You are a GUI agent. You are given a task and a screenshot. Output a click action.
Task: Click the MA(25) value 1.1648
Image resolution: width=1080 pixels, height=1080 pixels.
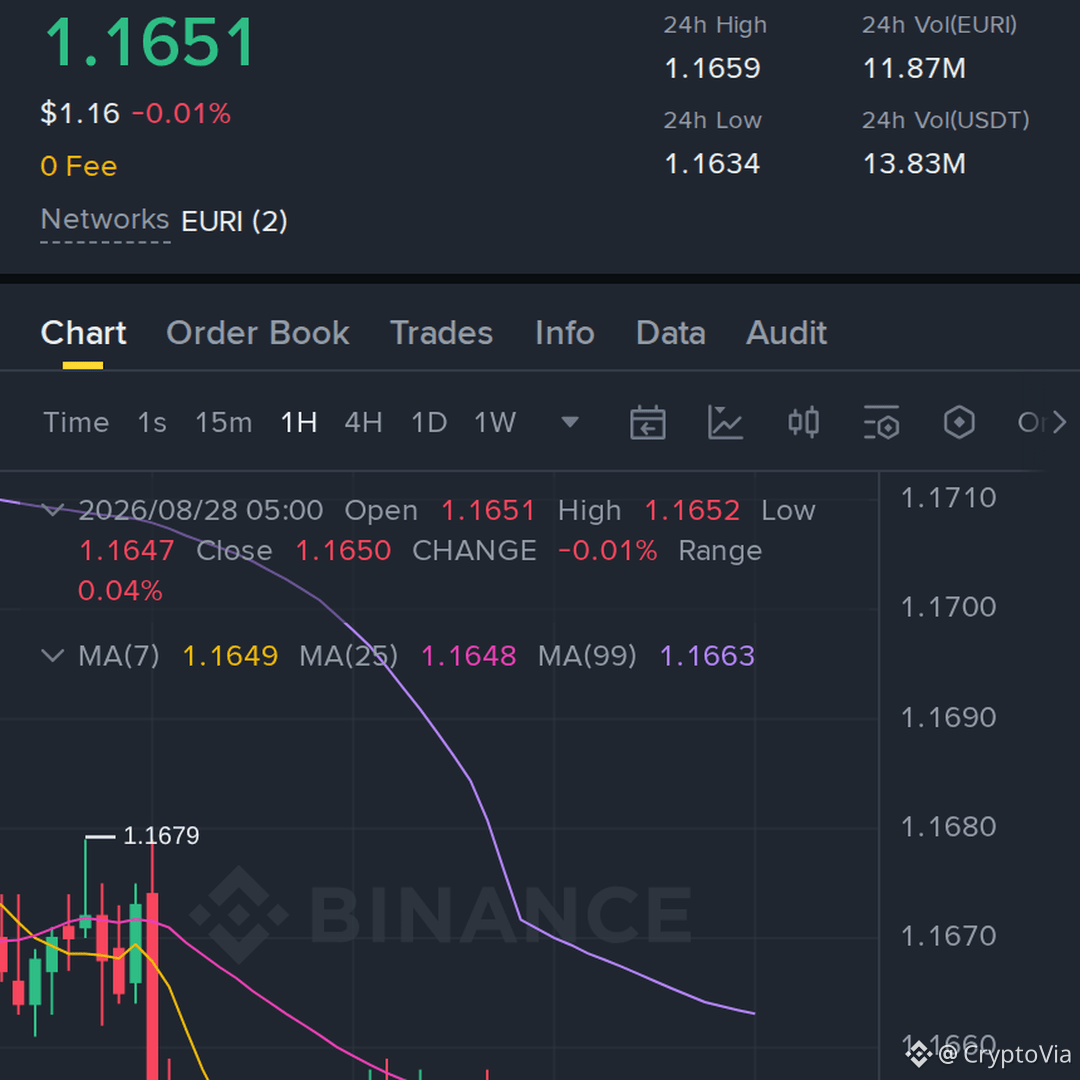[x=468, y=656]
